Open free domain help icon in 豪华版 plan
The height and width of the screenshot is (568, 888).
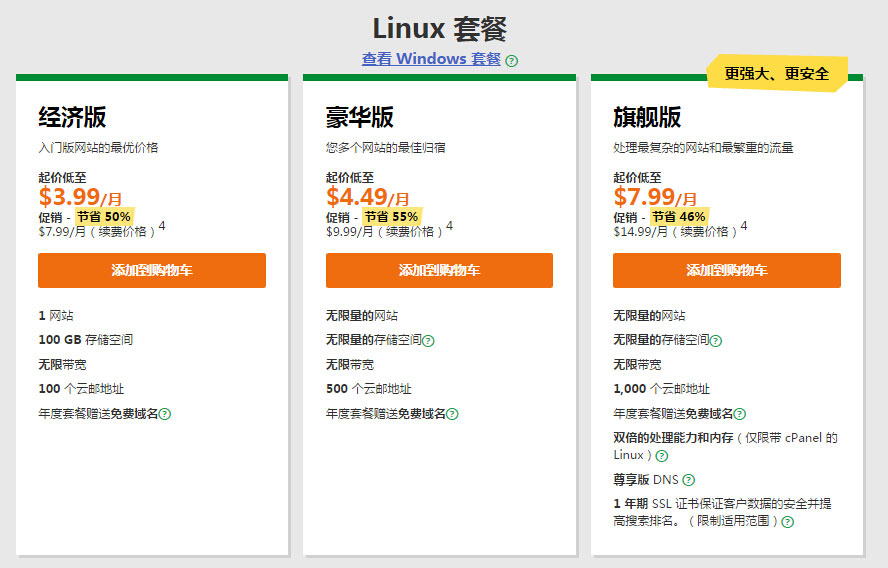pyautogui.click(x=453, y=414)
